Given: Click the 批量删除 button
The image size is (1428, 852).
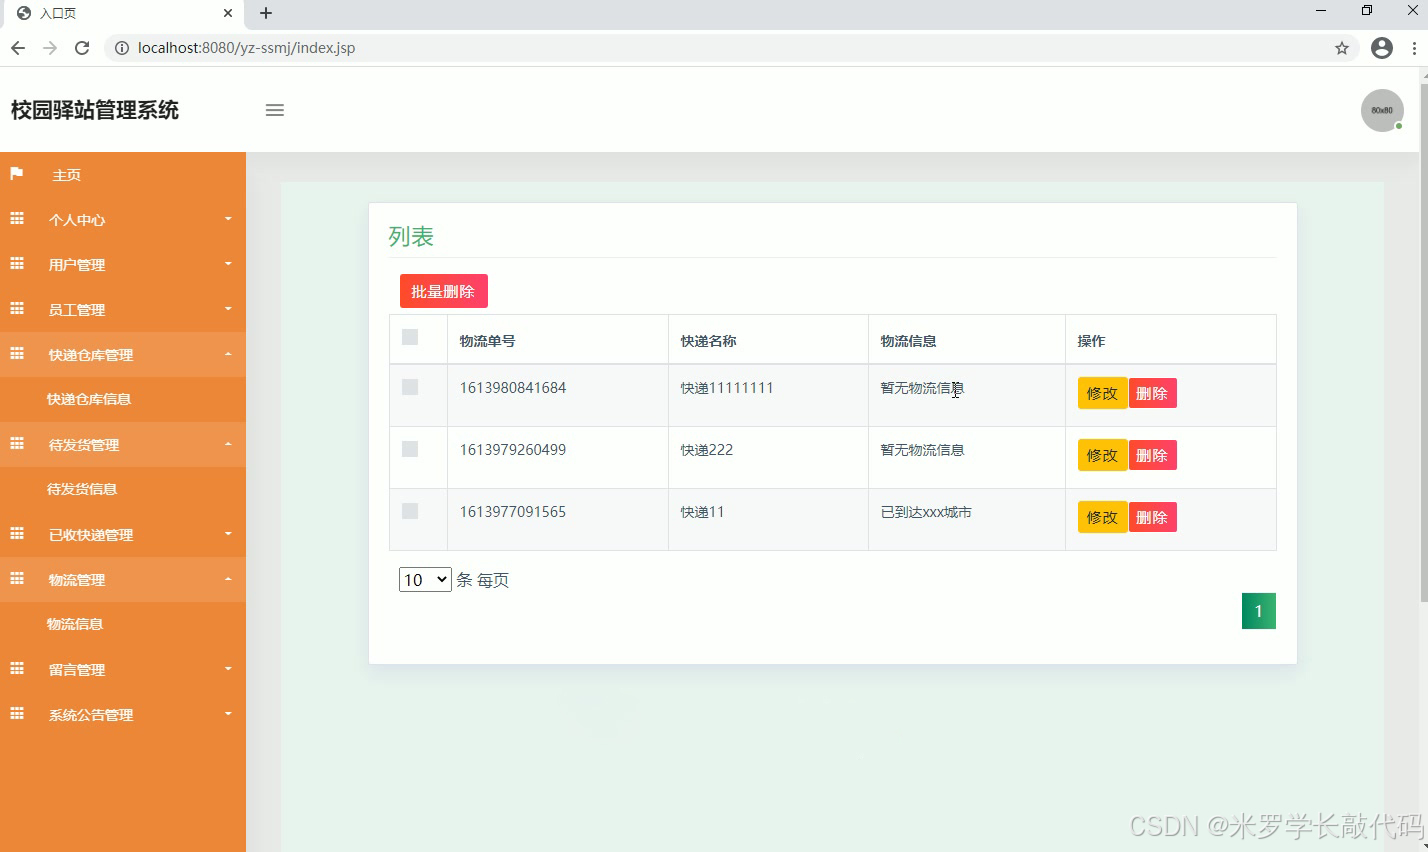Looking at the screenshot, I should (444, 291).
